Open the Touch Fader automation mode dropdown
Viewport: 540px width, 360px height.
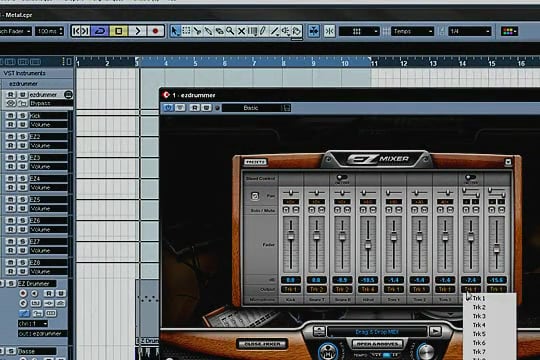coord(15,31)
